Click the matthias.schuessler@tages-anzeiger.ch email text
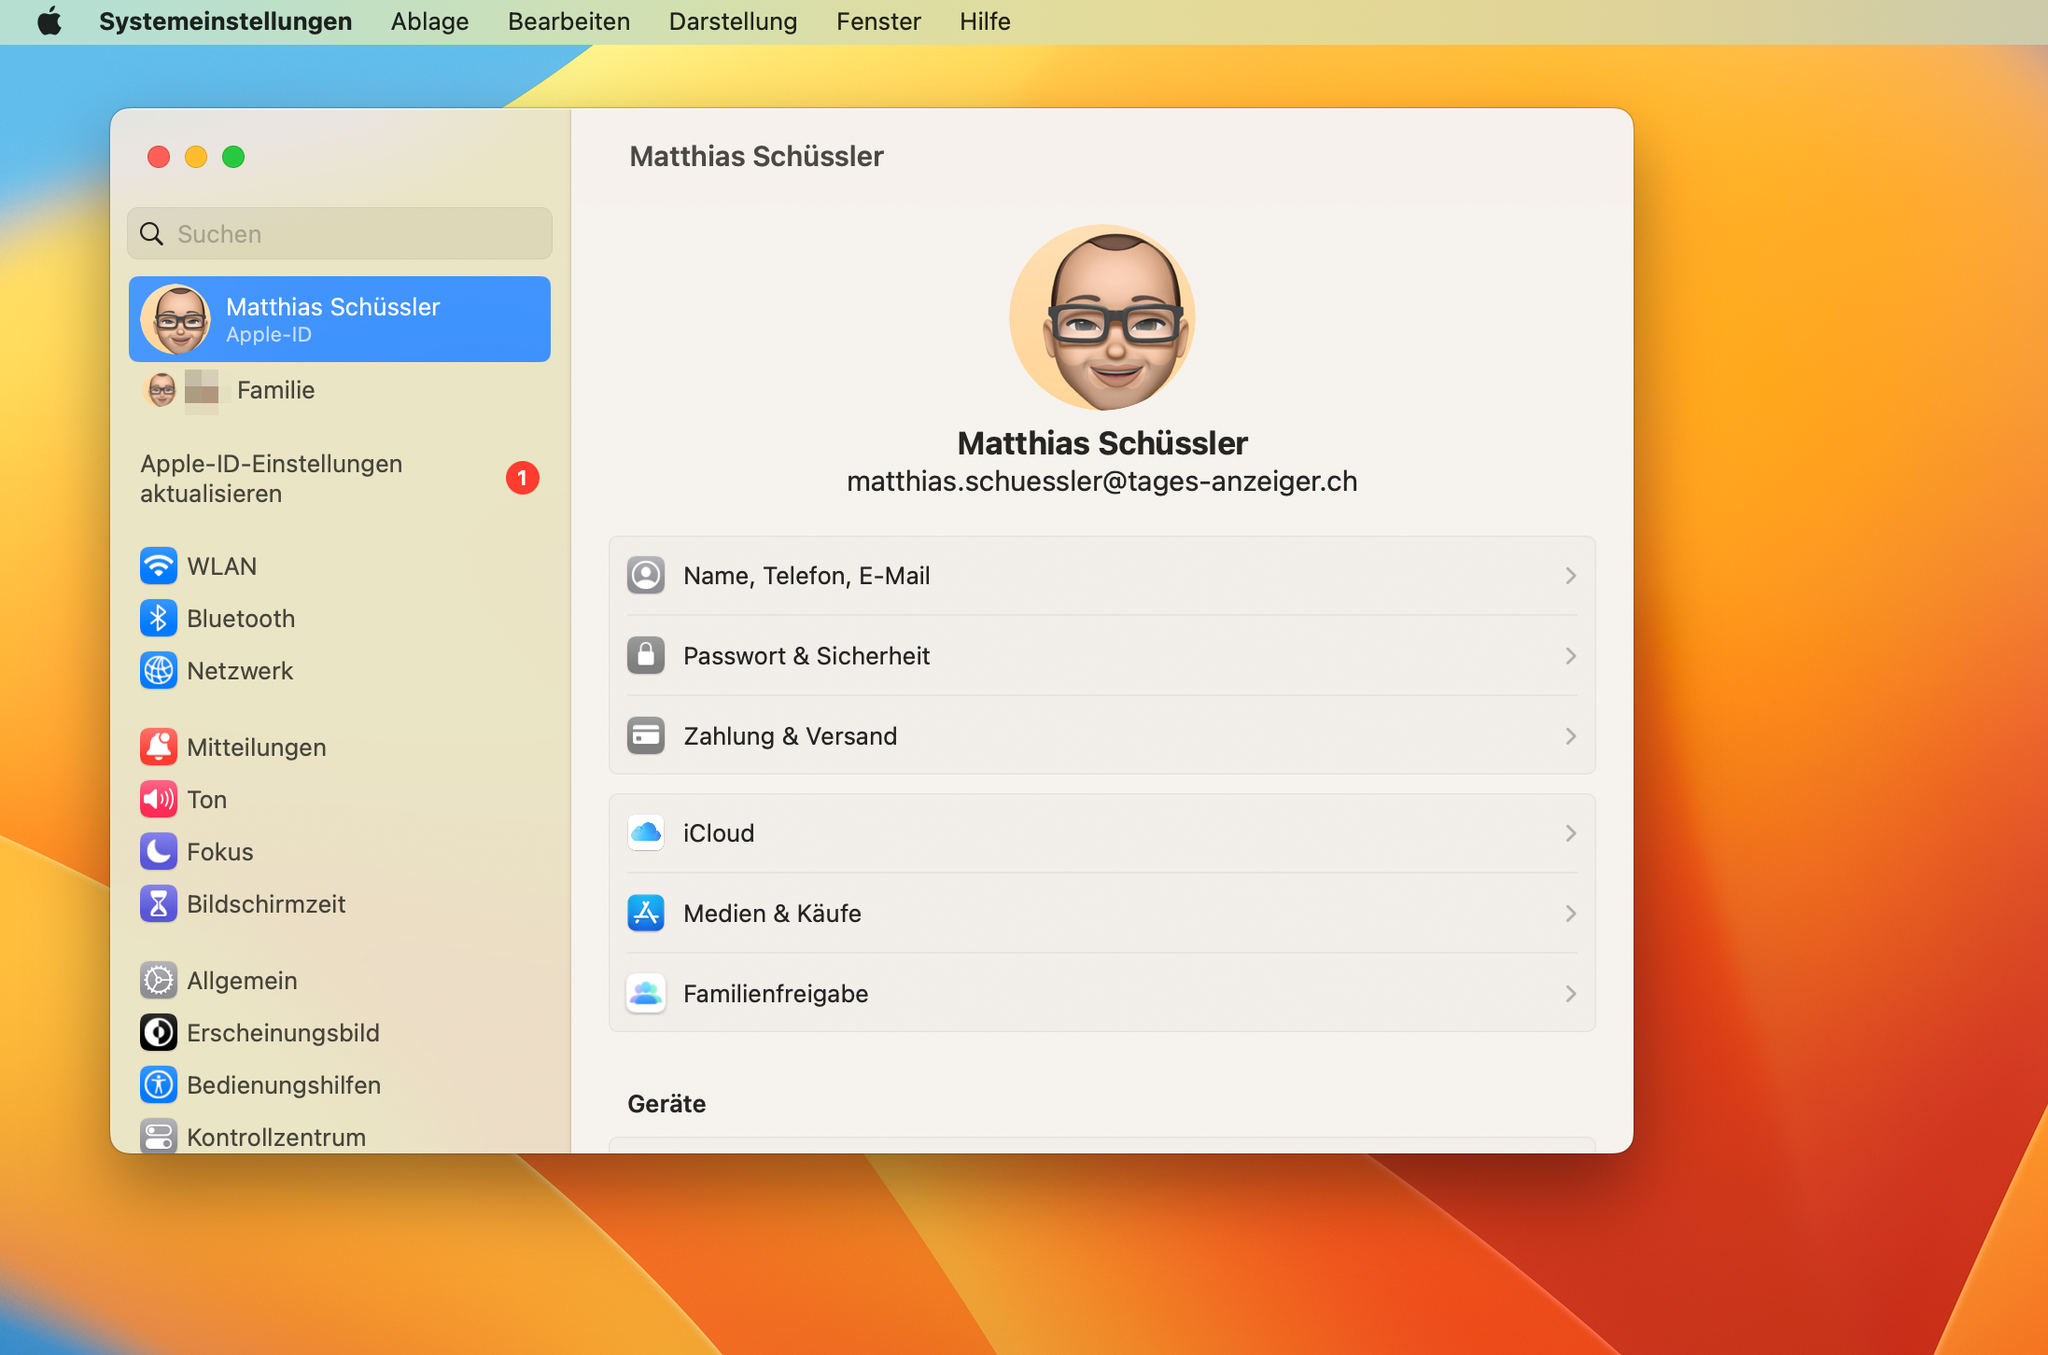 click(1102, 481)
